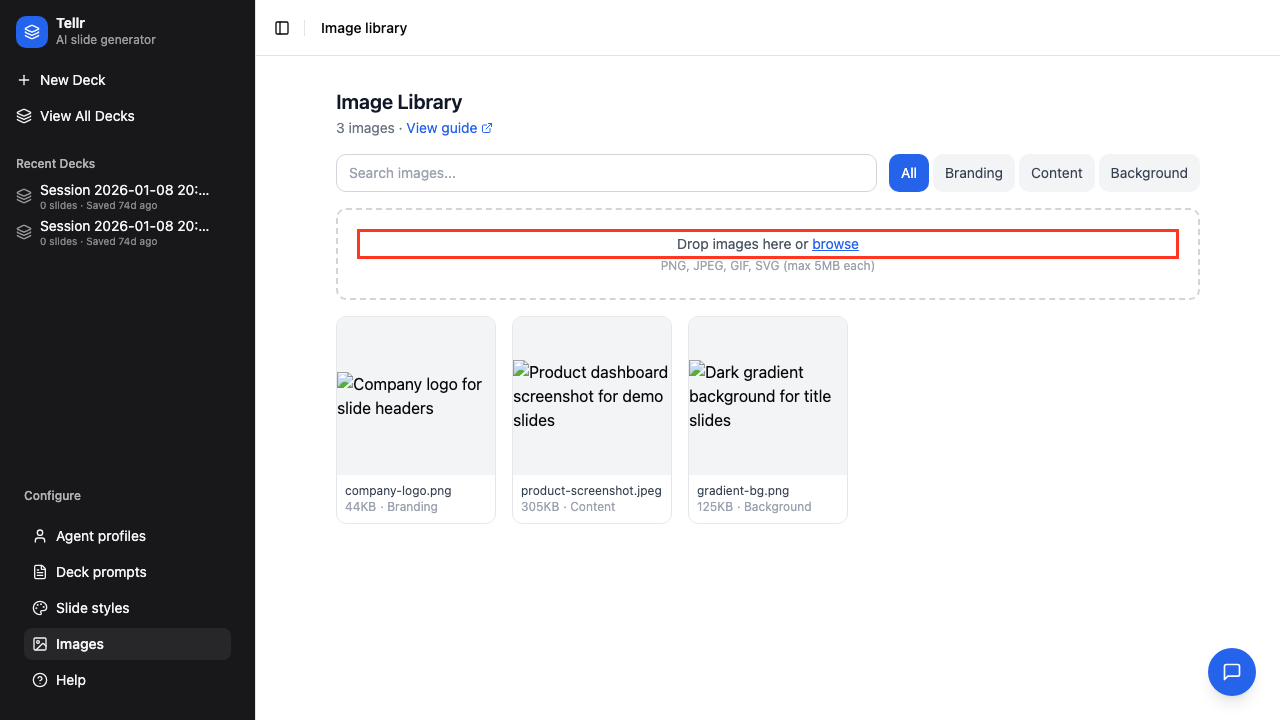Open the first recent Session deck
Screen dimensions: 1280x720
[124, 196]
